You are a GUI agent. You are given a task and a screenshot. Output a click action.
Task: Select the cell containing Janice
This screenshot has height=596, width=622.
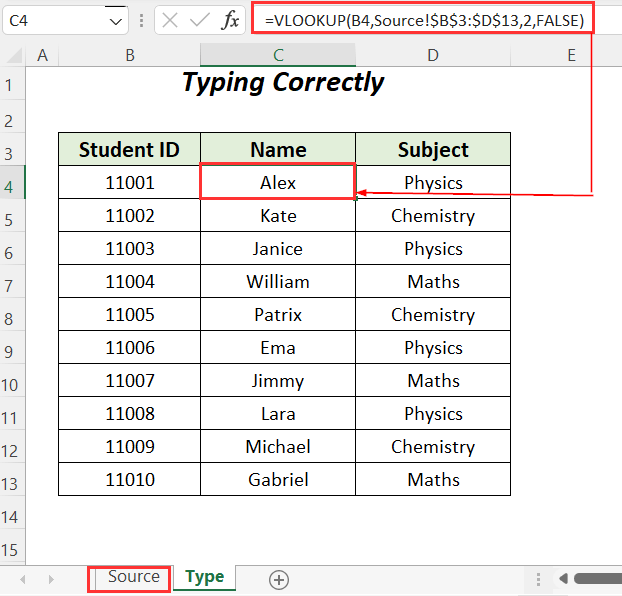(278, 248)
